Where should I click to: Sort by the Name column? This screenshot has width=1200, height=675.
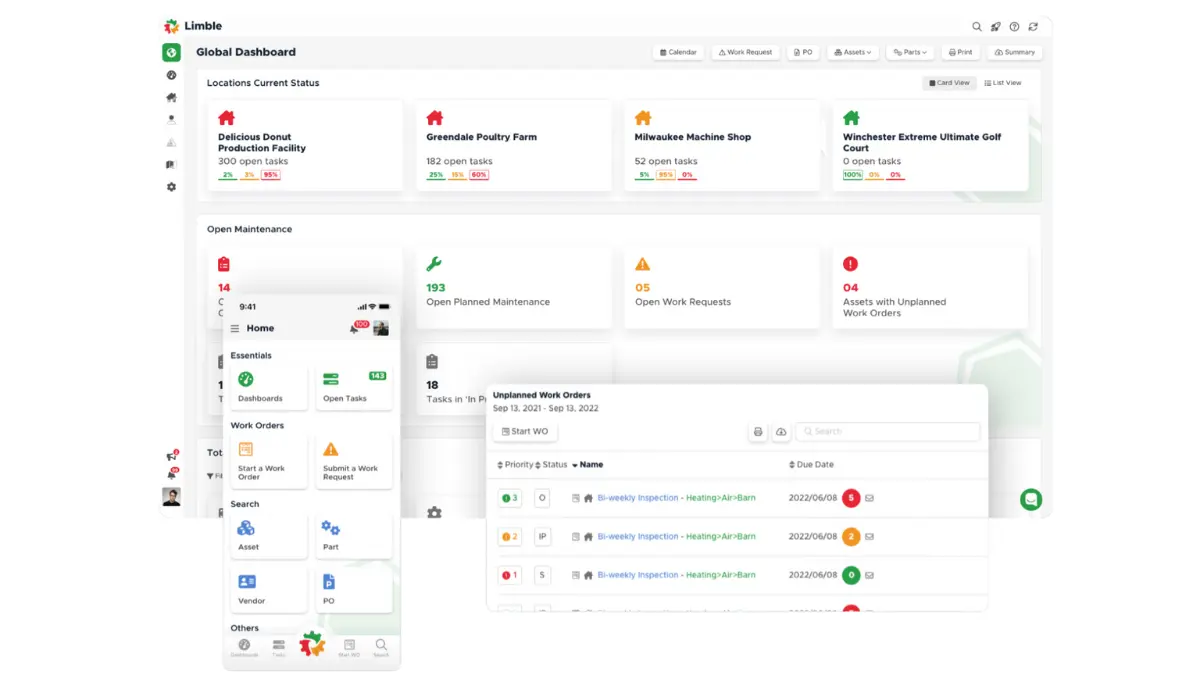click(588, 465)
